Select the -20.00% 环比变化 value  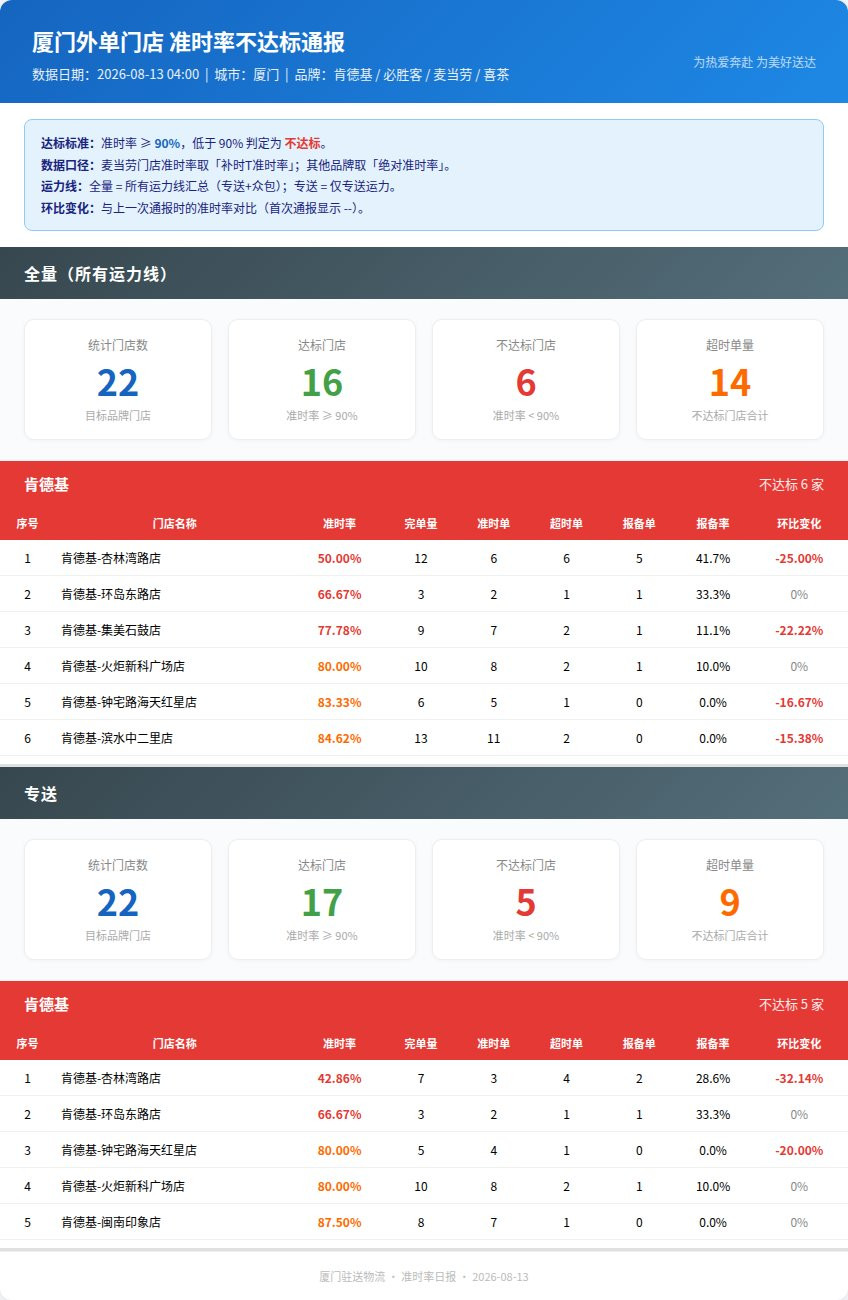(799, 1150)
